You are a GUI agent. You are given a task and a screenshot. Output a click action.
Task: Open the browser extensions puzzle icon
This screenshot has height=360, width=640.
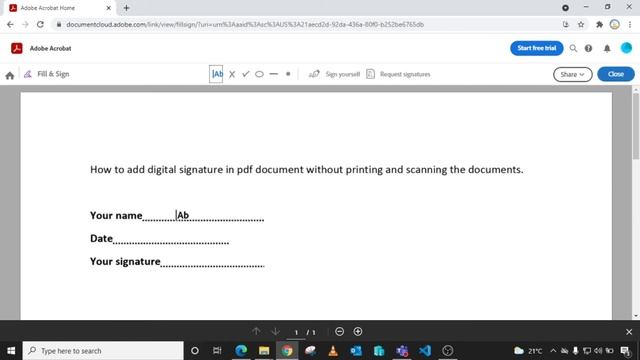click(x=599, y=24)
